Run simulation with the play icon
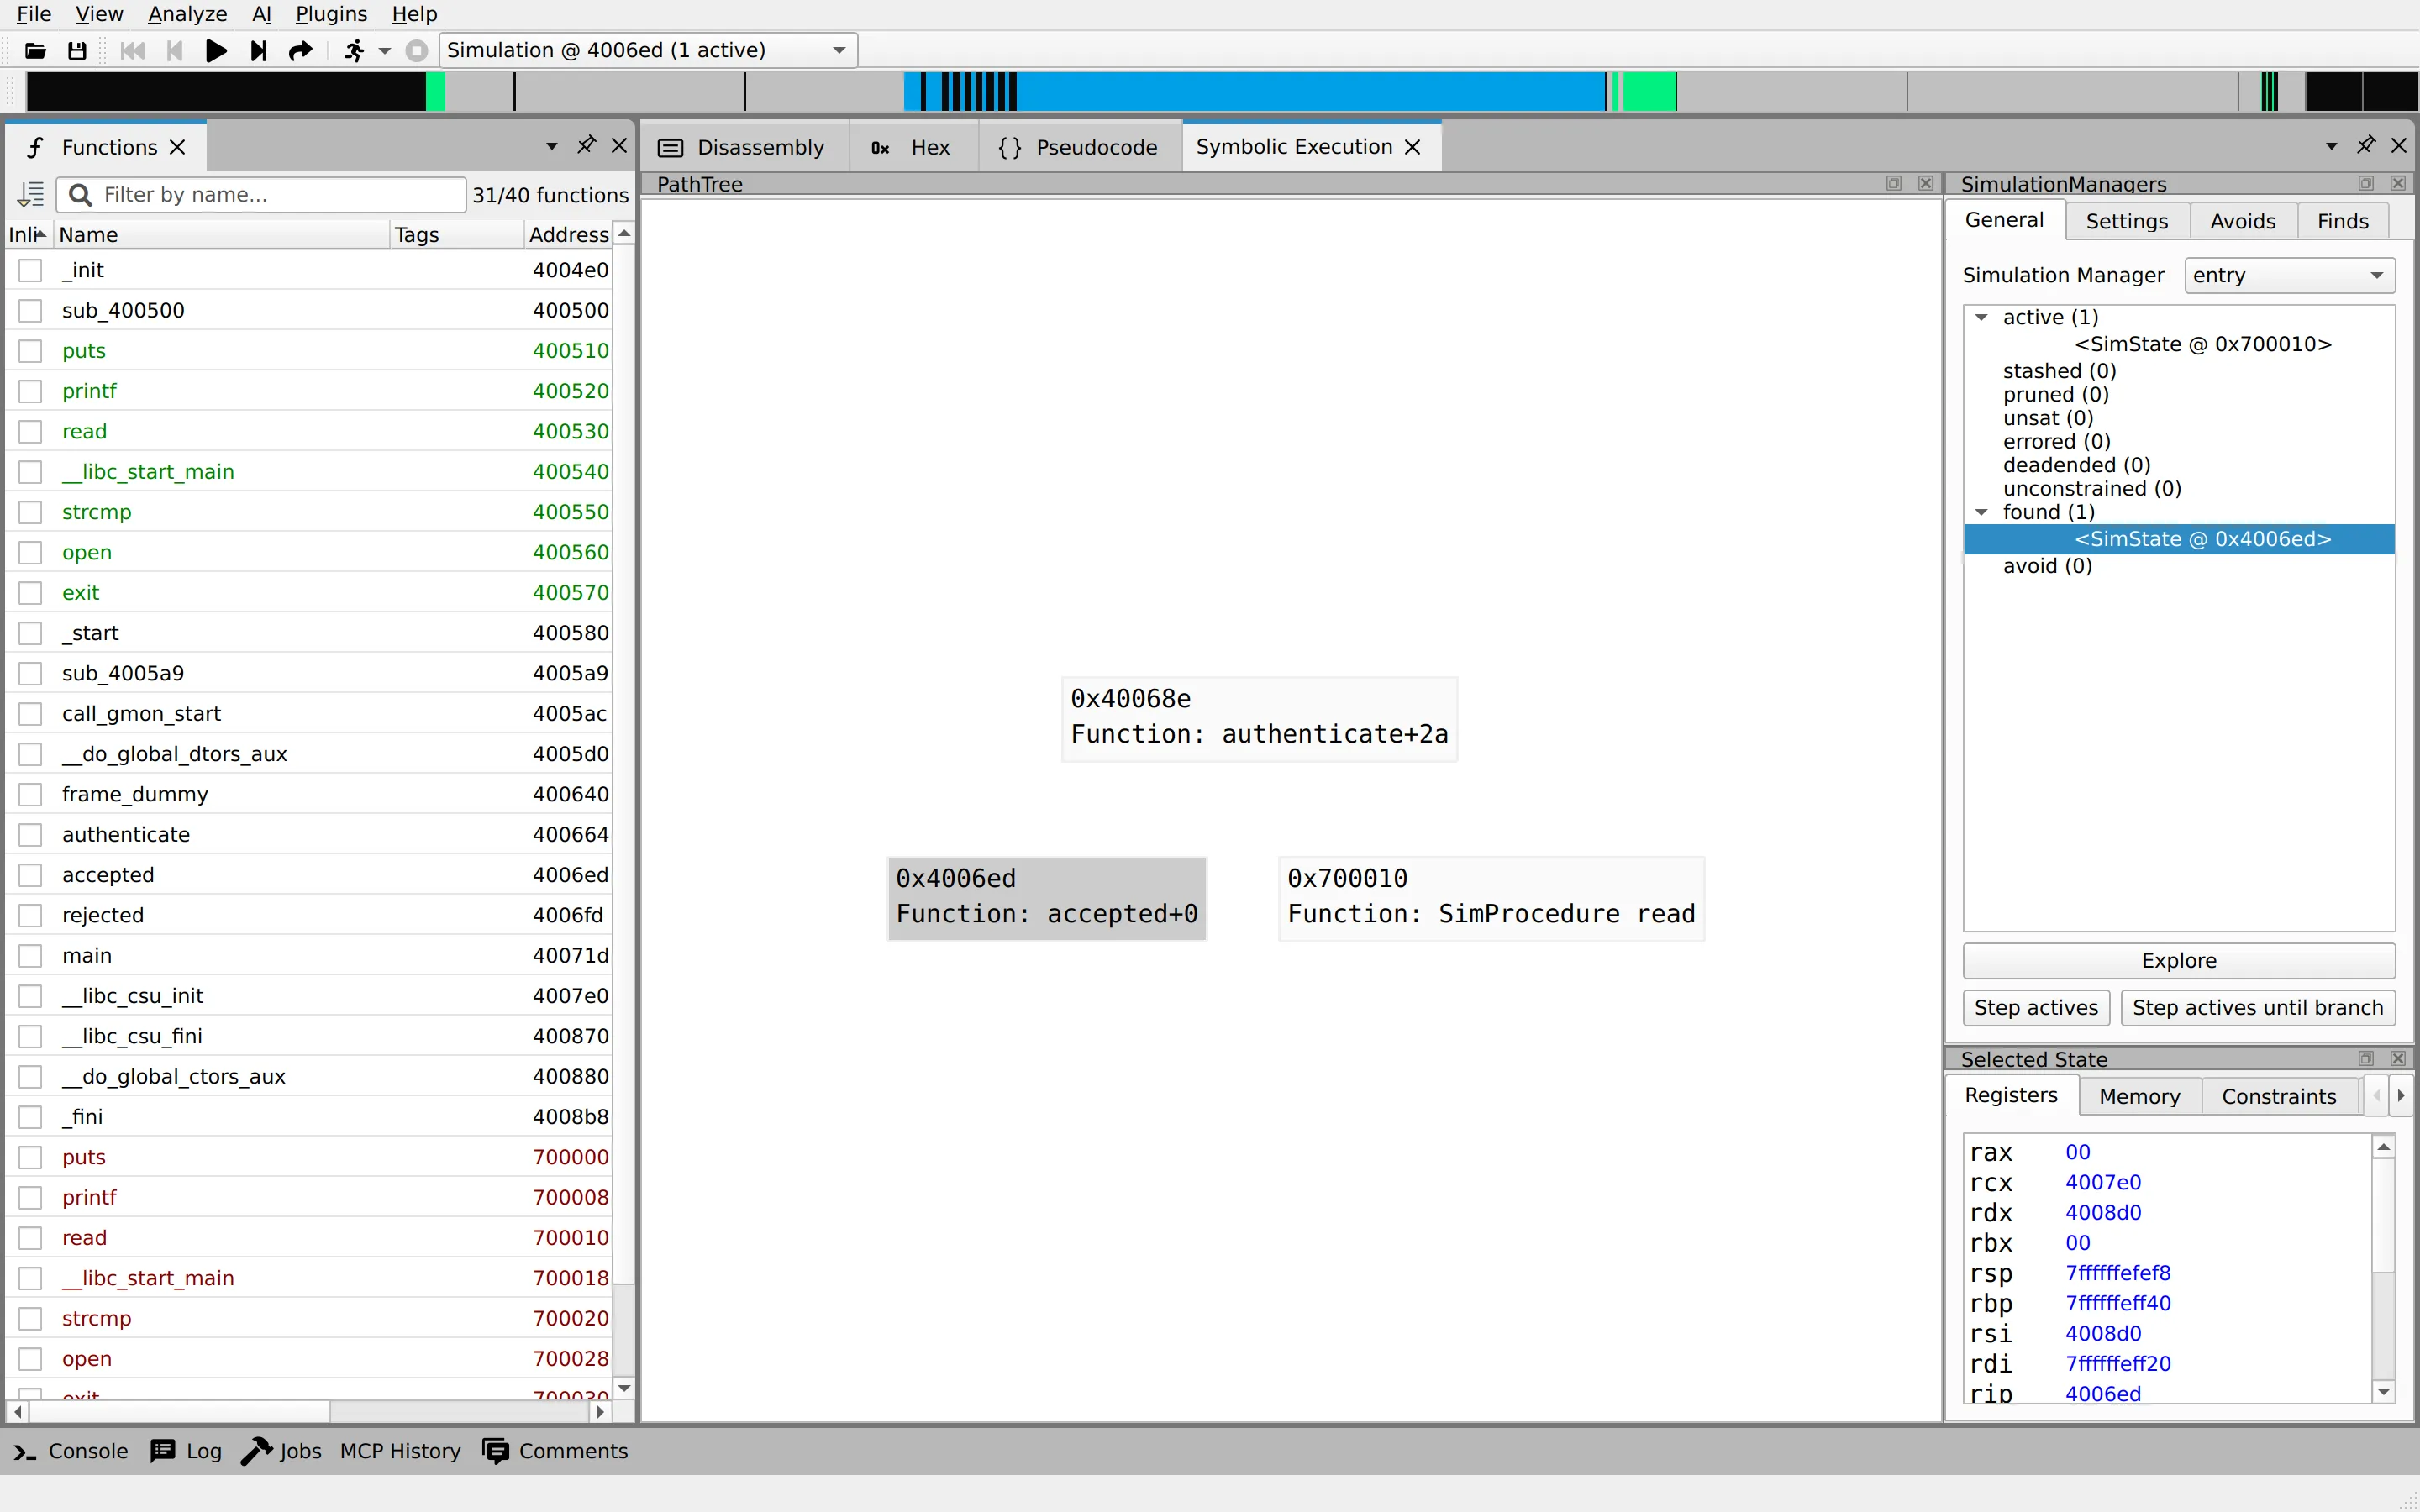This screenshot has height=1512, width=2420. pos(216,50)
